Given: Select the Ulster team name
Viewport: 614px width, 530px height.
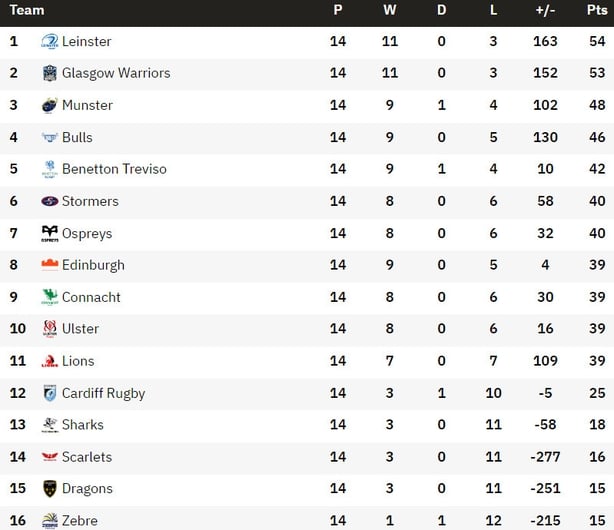Looking at the screenshot, I should [x=80, y=329].
